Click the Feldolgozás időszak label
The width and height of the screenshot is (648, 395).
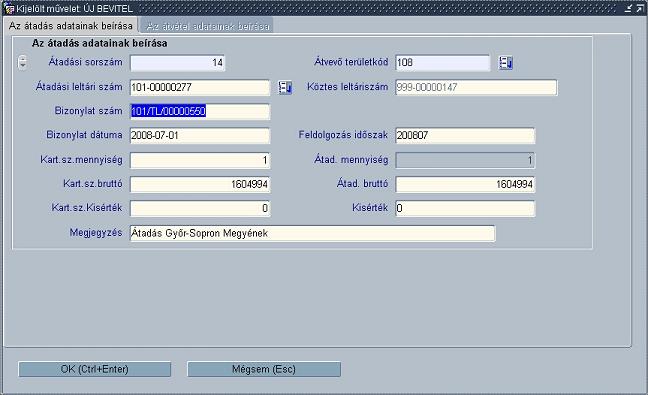point(343,135)
